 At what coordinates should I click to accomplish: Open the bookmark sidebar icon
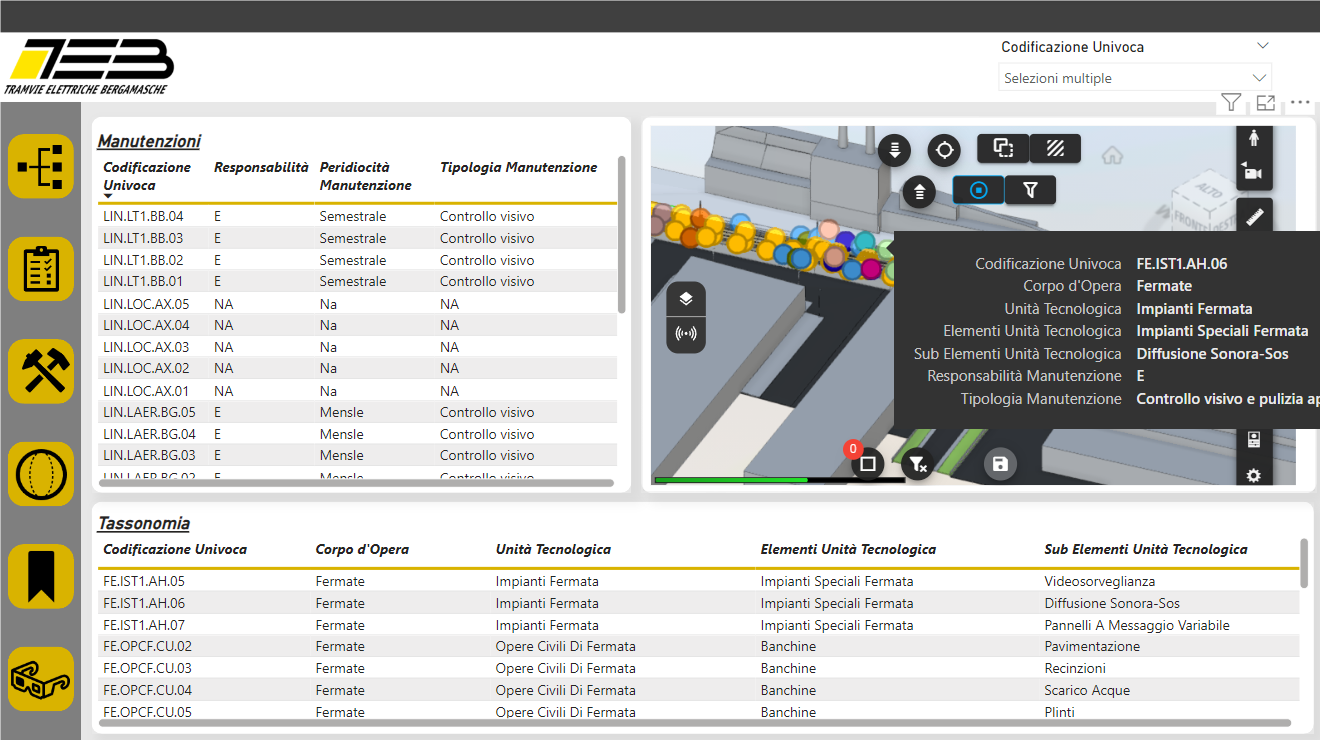point(41,577)
